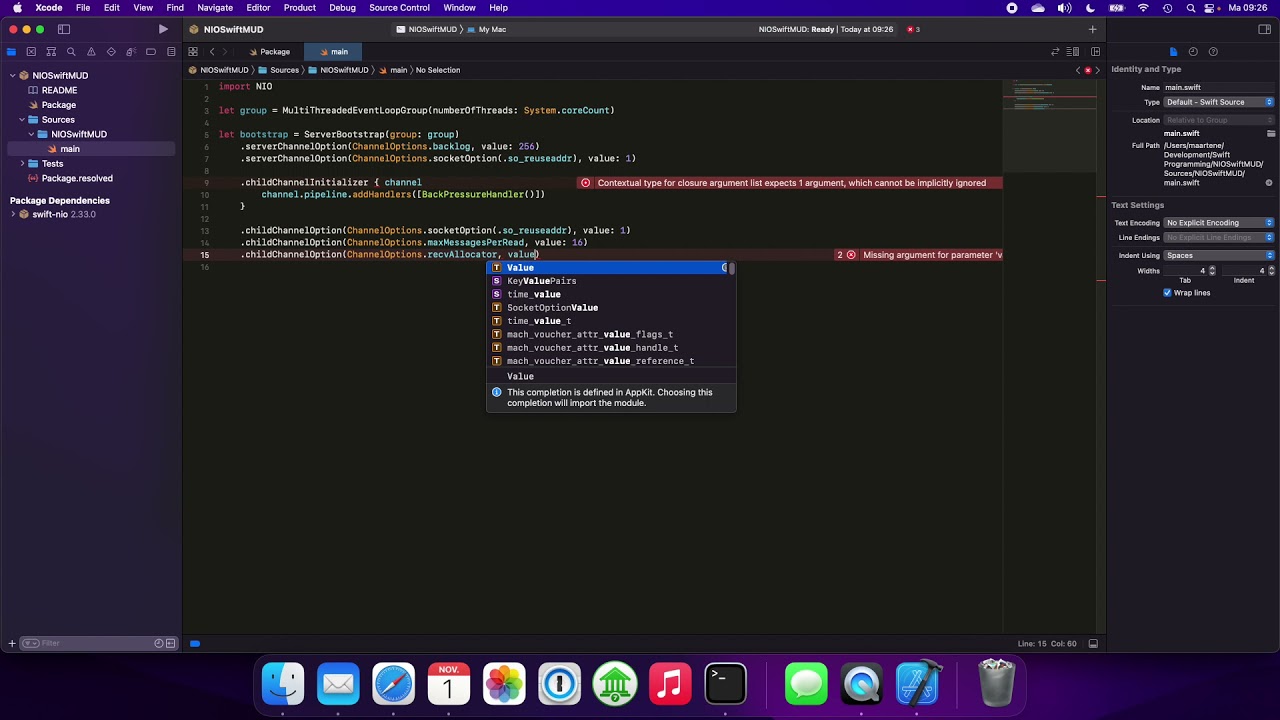Select the main editor tab
Screen dimensions: 1280x720
click(x=334, y=52)
